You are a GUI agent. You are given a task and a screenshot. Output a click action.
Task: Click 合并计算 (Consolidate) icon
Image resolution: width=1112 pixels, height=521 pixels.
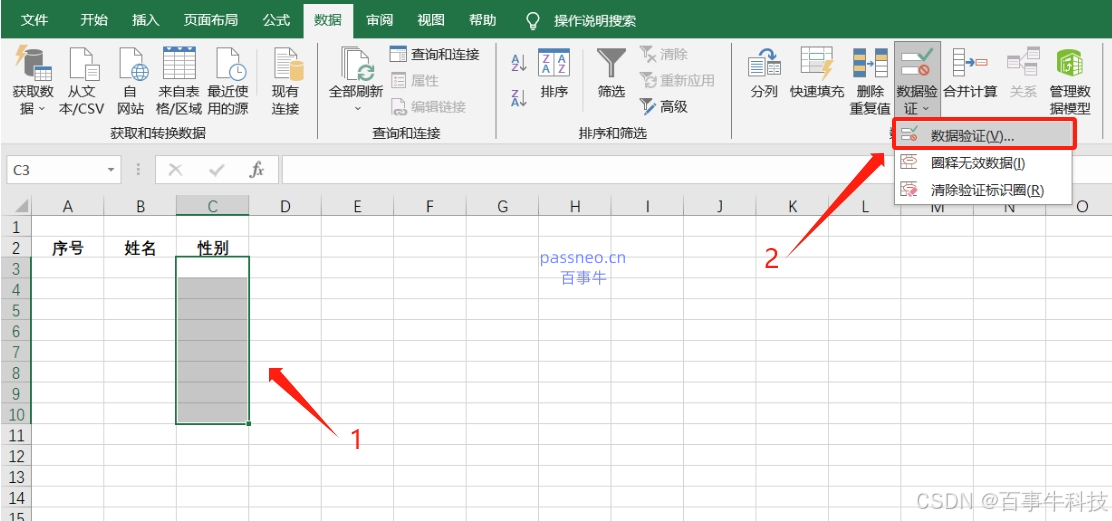click(x=969, y=64)
